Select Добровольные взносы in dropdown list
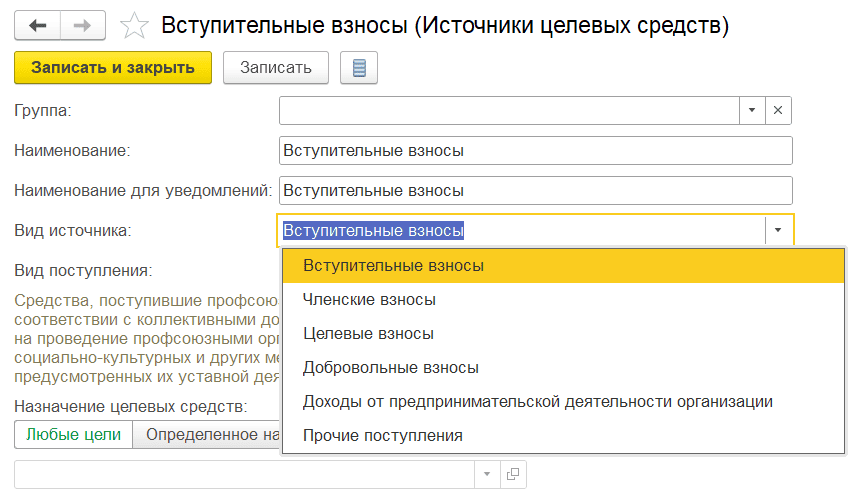This screenshot has width=862, height=494. pyautogui.click(x=390, y=368)
